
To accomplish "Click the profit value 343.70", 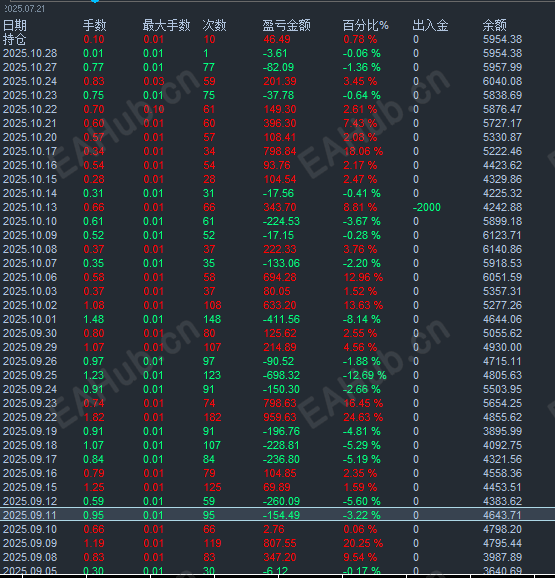I will click(280, 208).
